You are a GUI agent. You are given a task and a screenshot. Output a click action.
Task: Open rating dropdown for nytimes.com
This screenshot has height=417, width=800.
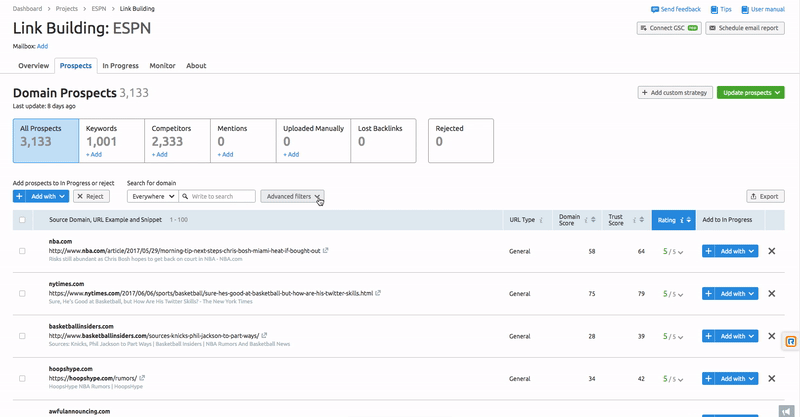[673, 294]
